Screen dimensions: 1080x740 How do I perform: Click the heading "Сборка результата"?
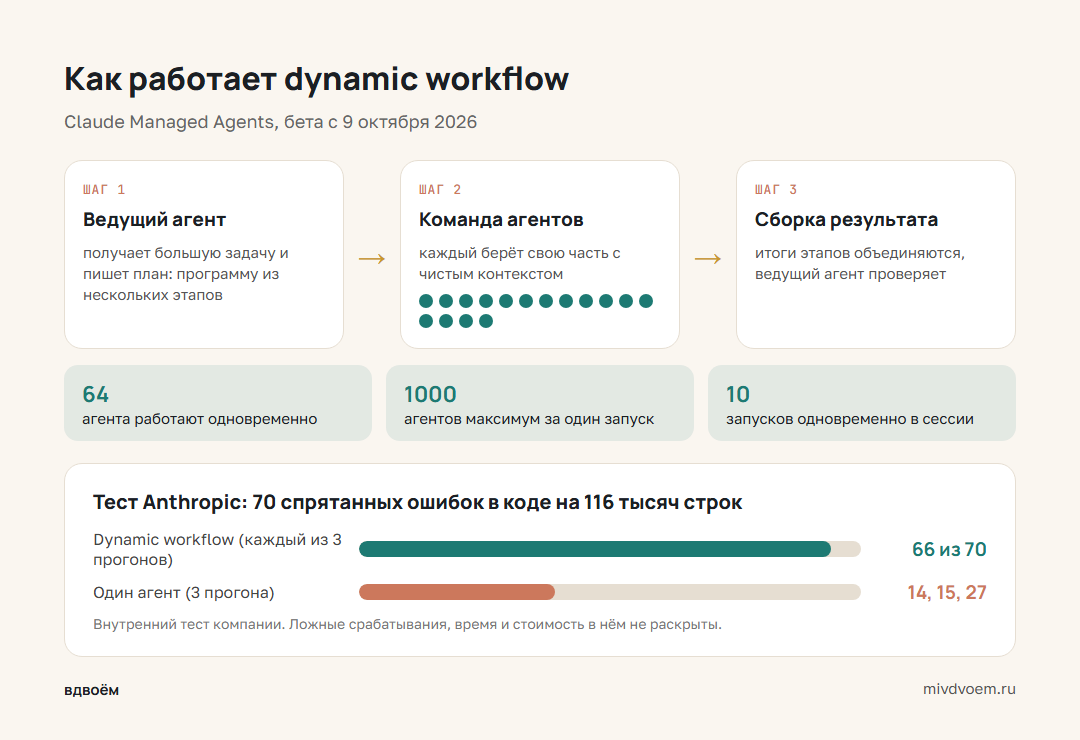846,220
